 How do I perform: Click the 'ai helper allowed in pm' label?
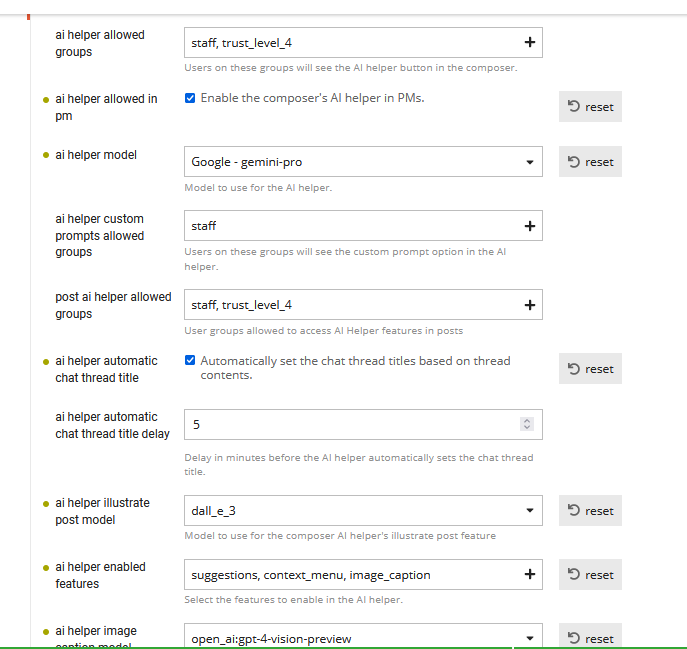[106, 107]
